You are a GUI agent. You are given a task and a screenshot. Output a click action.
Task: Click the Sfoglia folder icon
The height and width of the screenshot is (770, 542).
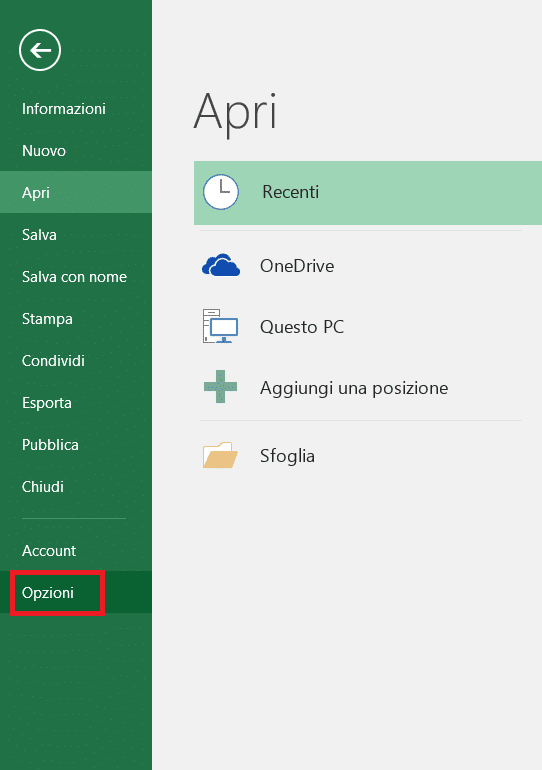pyautogui.click(x=220, y=455)
